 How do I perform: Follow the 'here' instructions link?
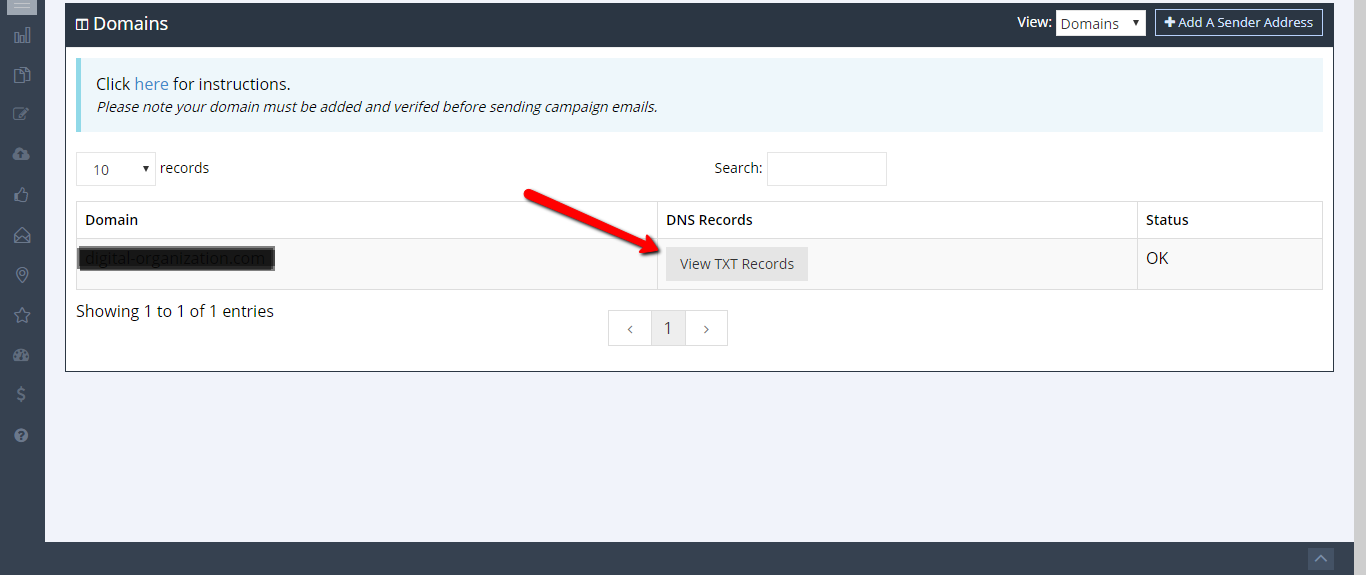click(x=151, y=84)
